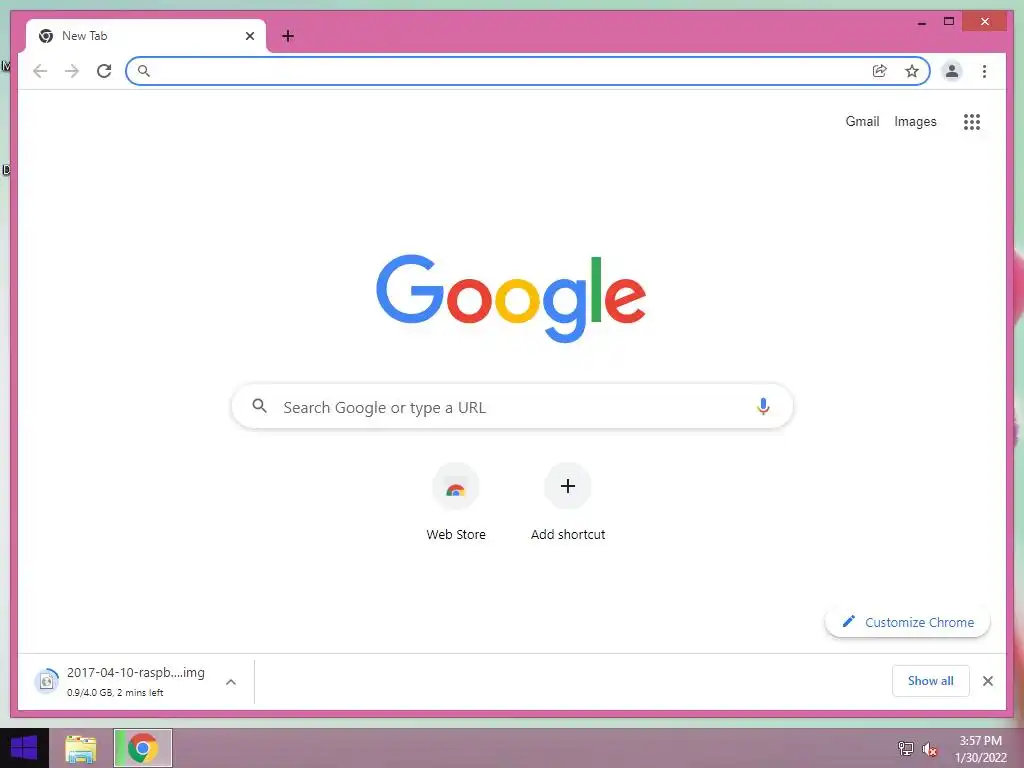Screen dimensions: 1024x768
Task: Click the Google logo
Action: (511, 298)
